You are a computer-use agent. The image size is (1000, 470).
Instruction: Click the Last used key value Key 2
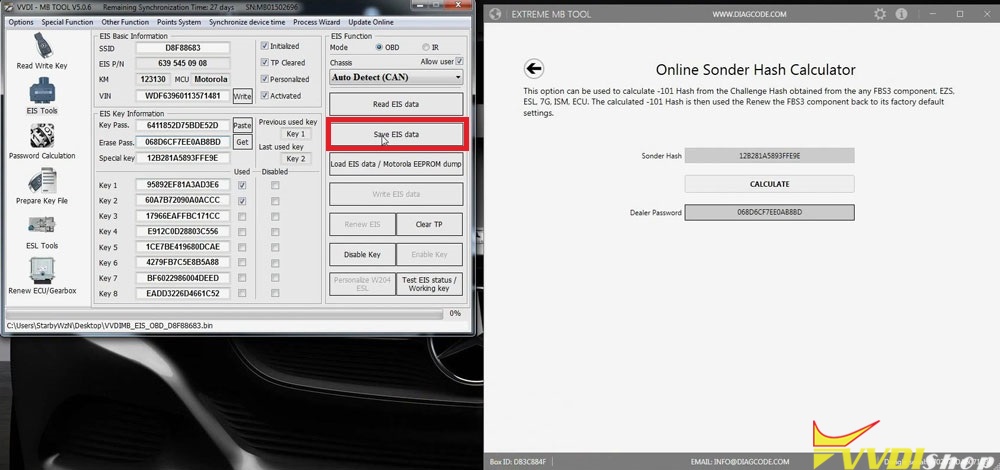[295, 159]
